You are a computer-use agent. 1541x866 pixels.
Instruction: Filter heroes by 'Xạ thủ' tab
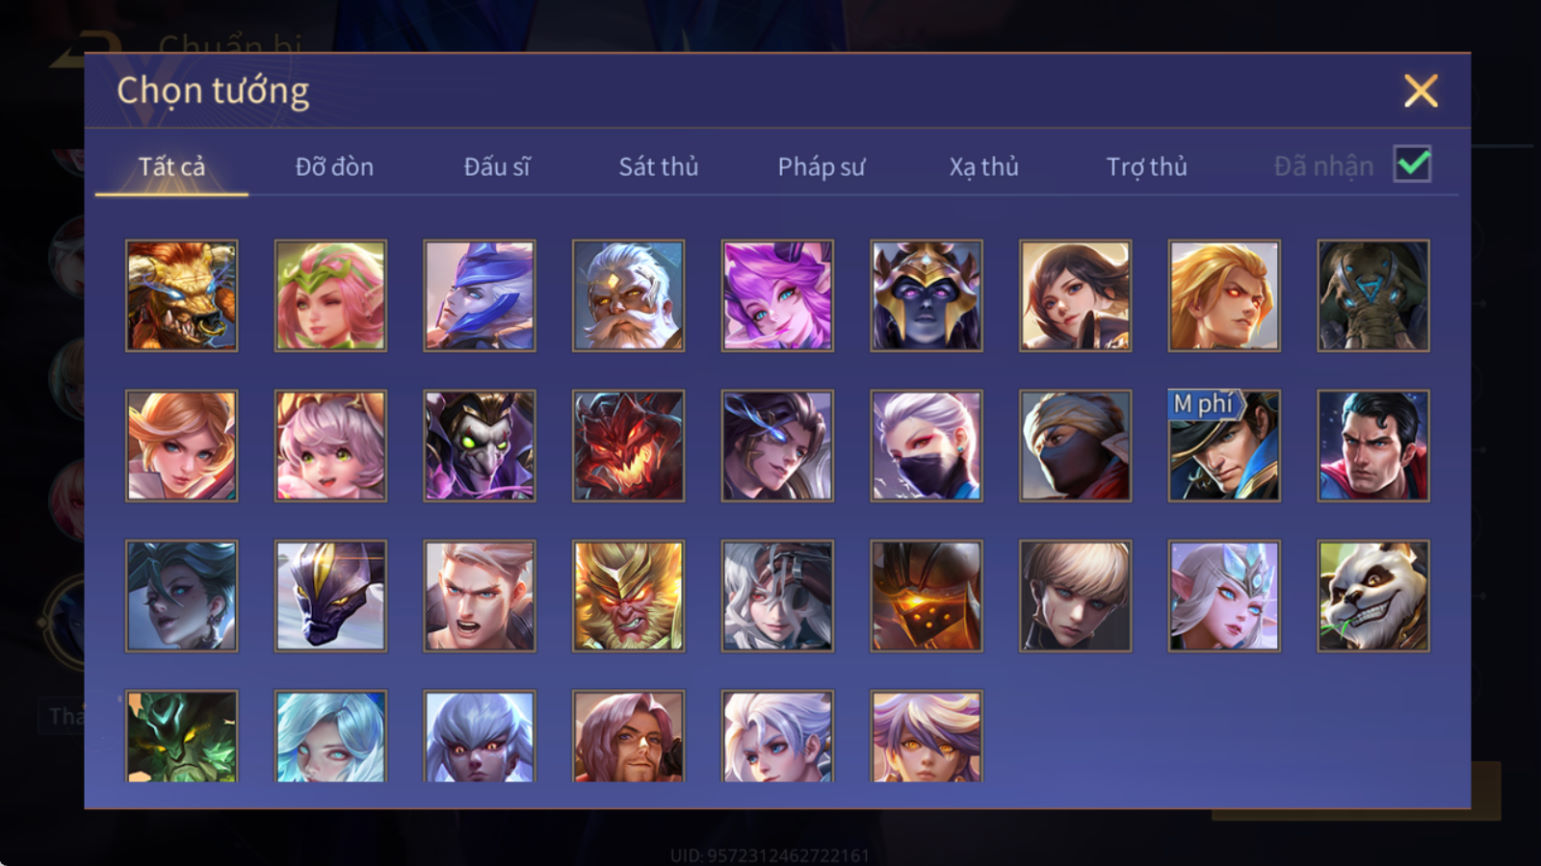pyautogui.click(x=984, y=167)
